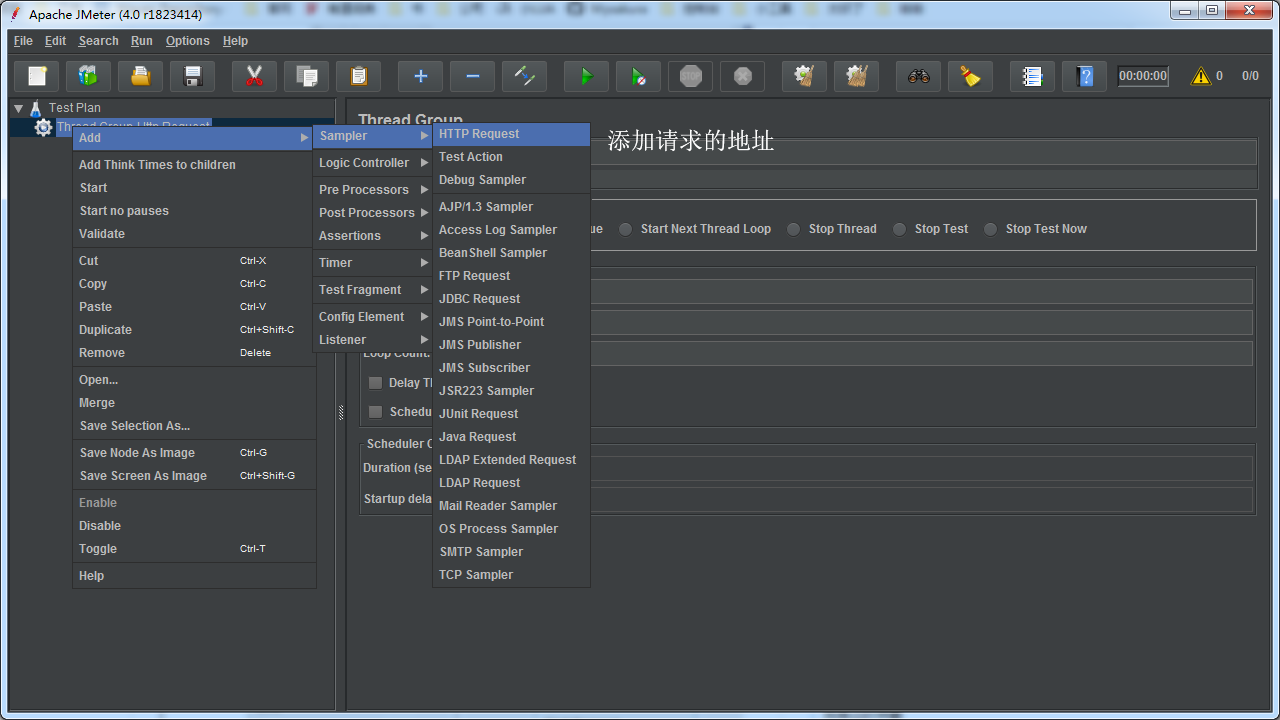Open the Help menu in menu bar
The width and height of the screenshot is (1280, 720).
[x=235, y=41]
